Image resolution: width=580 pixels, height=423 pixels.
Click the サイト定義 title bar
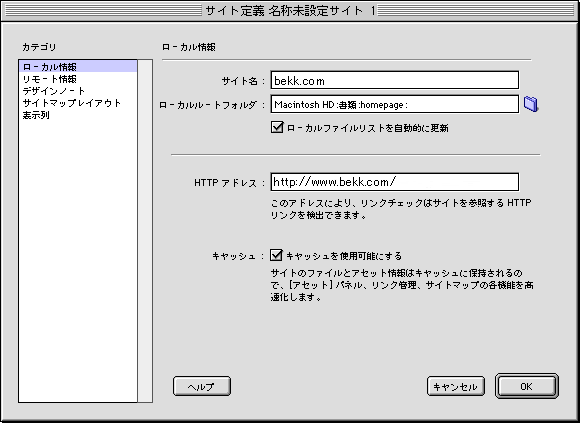point(290,10)
